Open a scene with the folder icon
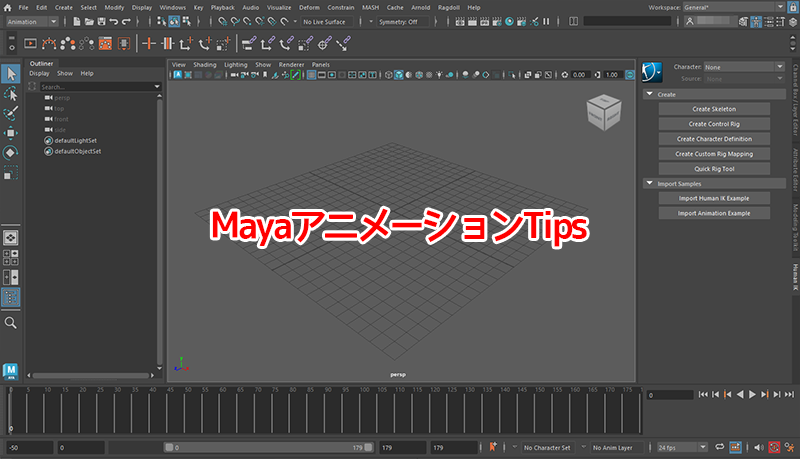This screenshot has width=800, height=459. pos(89,21)
